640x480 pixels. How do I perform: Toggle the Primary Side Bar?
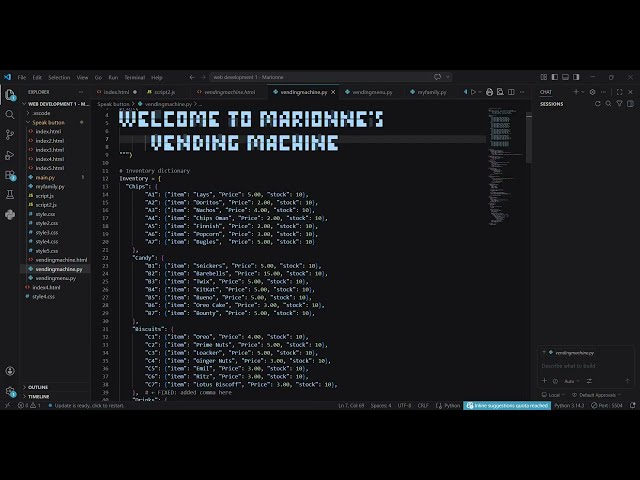(x=555, y=77)
